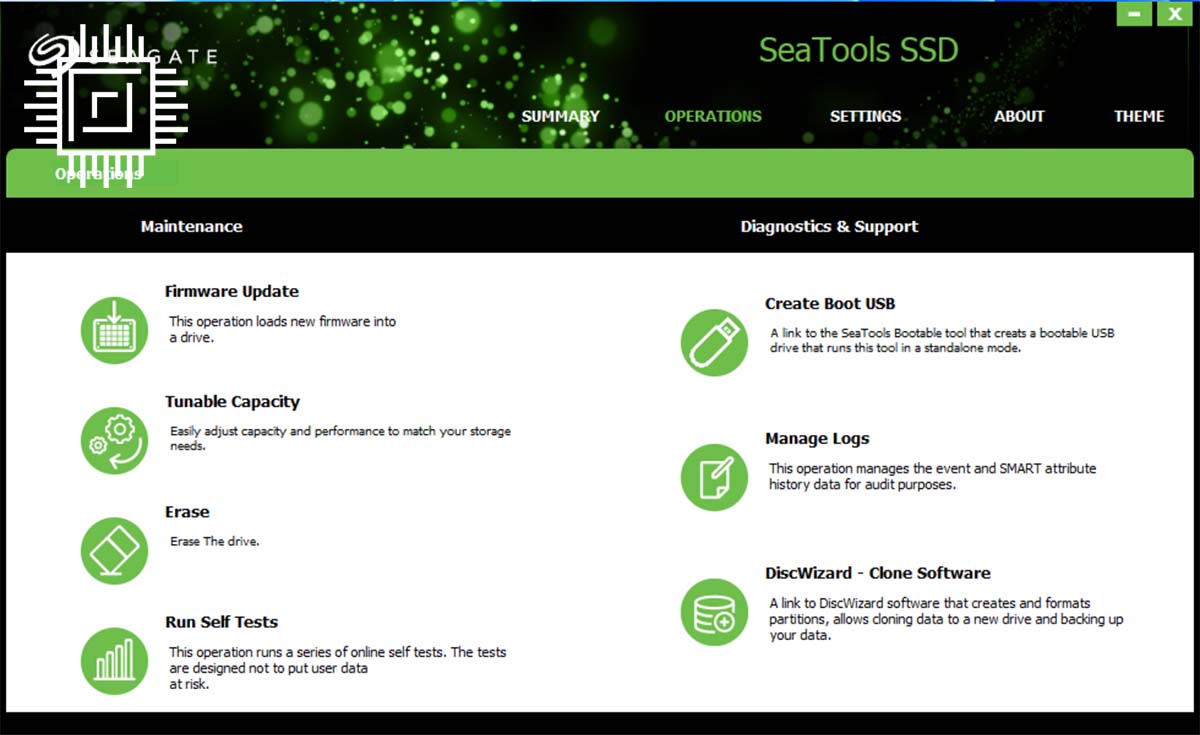Switch to the Operations tab
Viewport: 1200px width, 735px height.
point(713,116)
